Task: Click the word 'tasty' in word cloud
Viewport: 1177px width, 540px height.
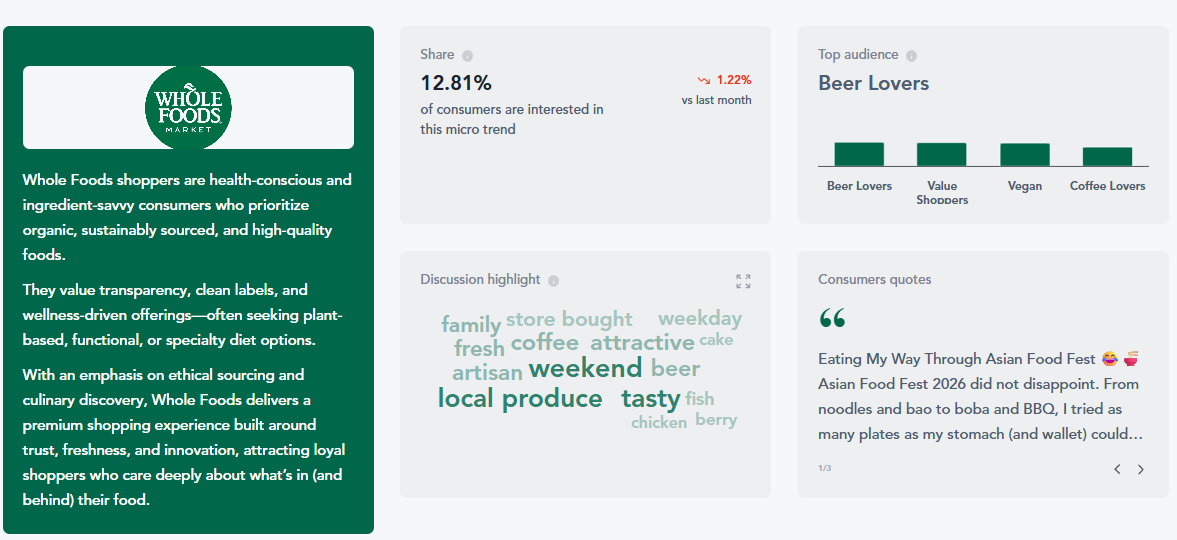Action: (651, 398)
